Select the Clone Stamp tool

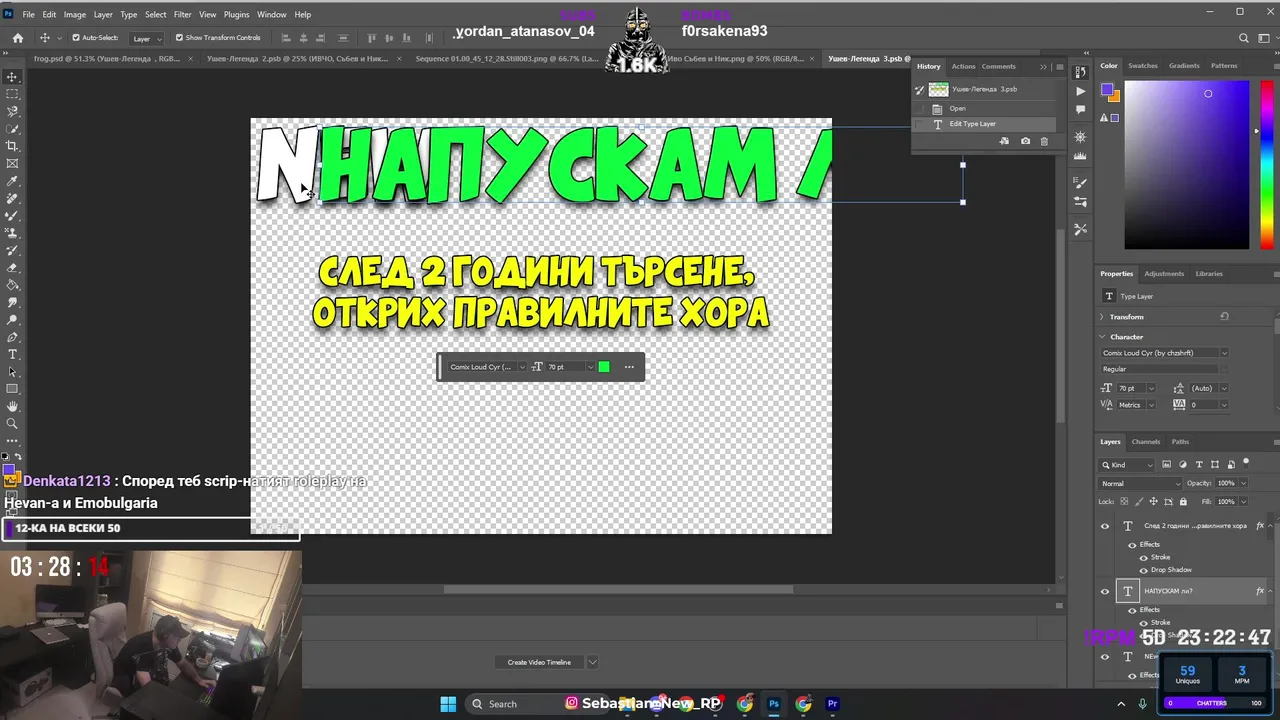12,233
